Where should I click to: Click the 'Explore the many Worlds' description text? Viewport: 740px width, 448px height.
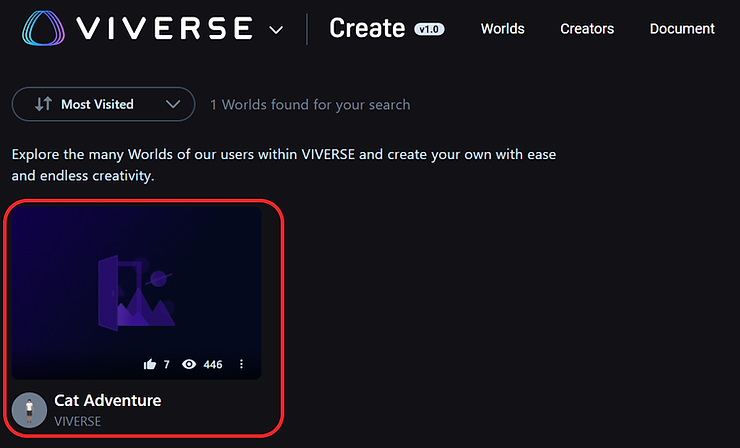coord(284,165)
